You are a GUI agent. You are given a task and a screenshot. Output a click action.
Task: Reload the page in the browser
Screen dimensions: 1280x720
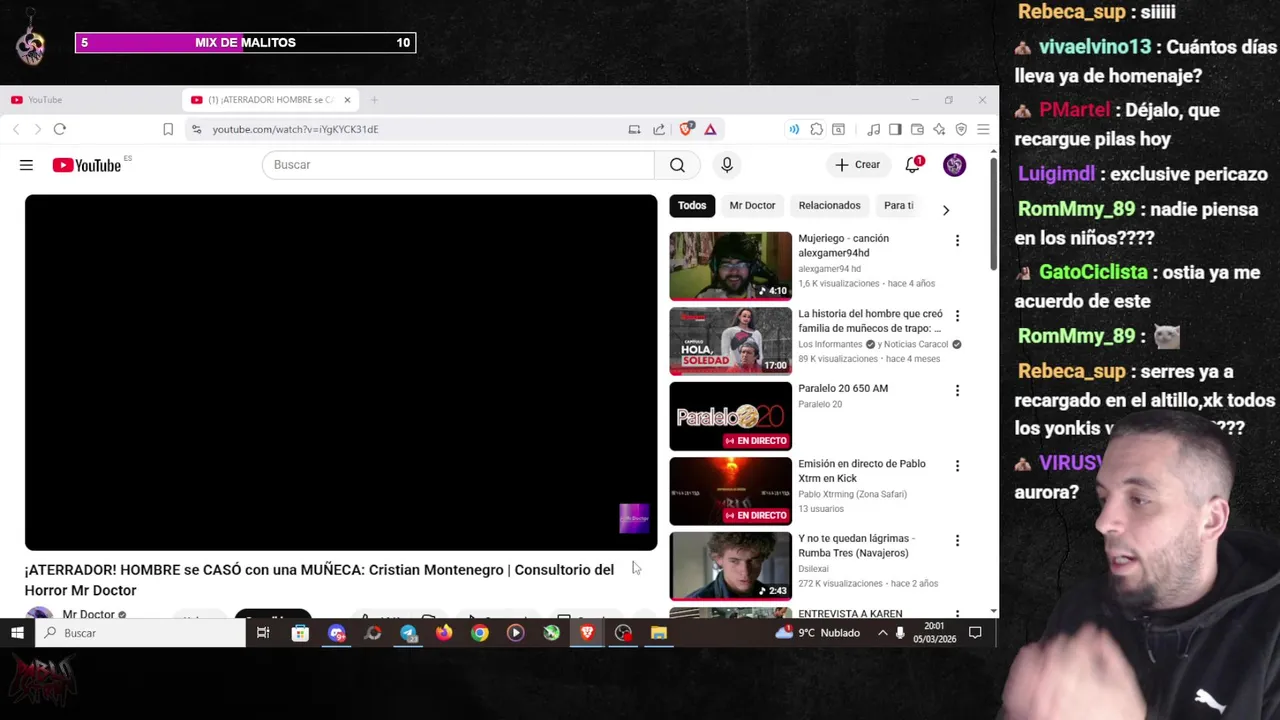pos(60,129)
